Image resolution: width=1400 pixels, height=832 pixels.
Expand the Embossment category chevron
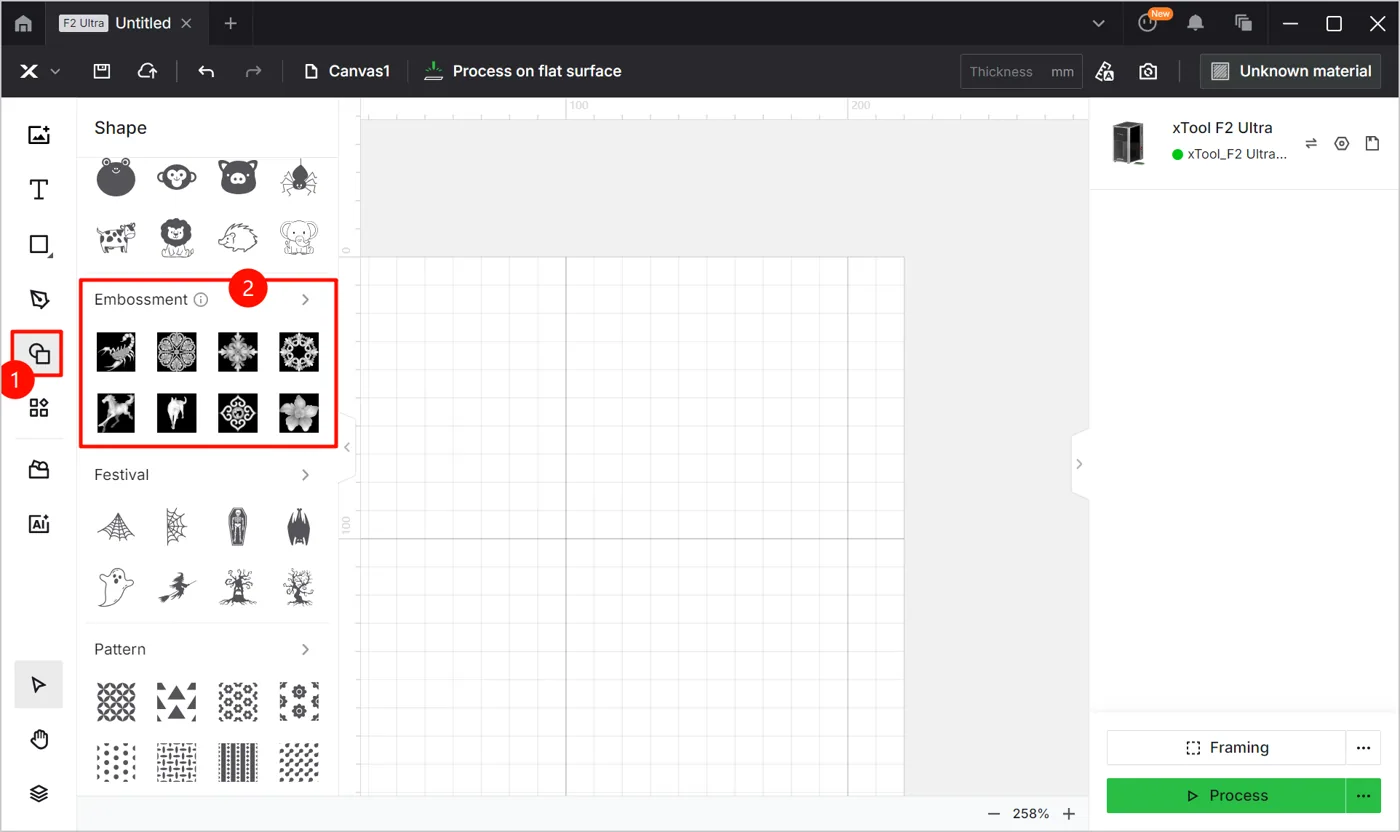pyautogui.click(x=306, y=299)
